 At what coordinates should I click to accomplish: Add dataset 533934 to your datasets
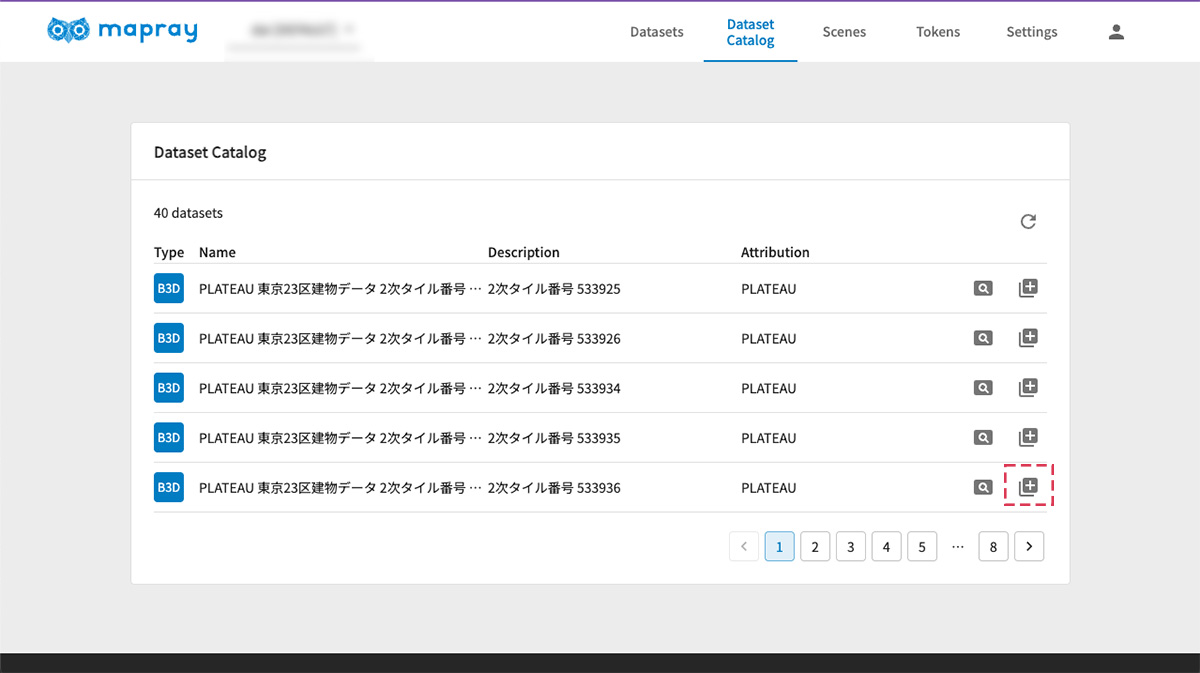pyautogui.click(x=1028, y=388)
